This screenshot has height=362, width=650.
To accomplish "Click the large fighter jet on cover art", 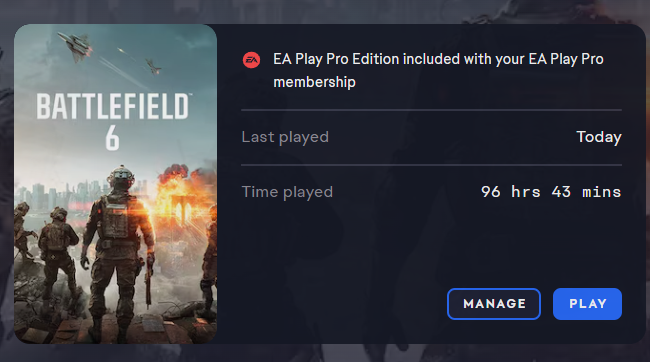I will pyautogui.click(x=75, y=46).
